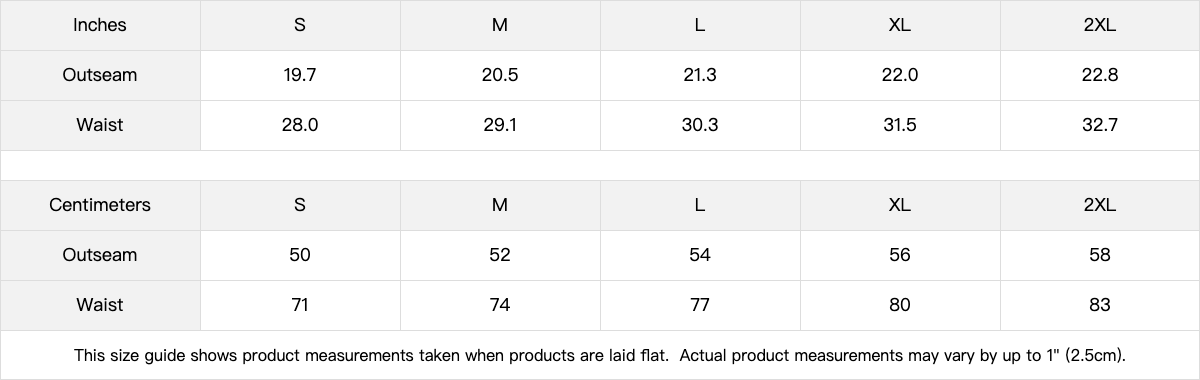Click the 74 waist centimeter value
The height and width of the screenshot is (380, 1200).
(500, 305)
